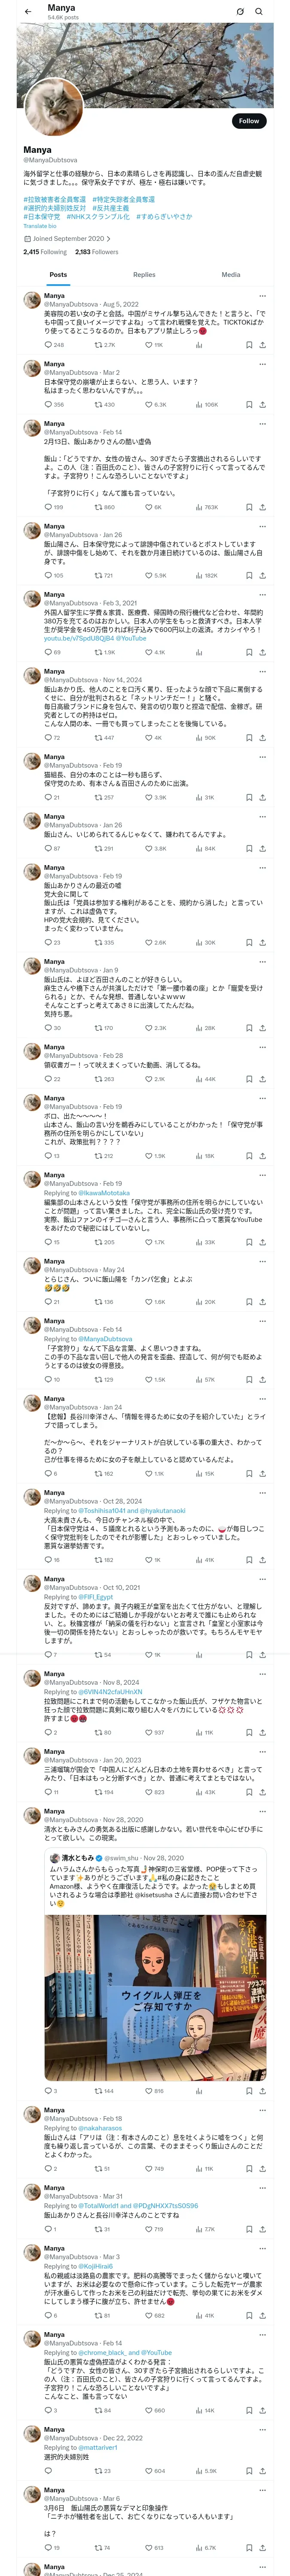
Task: Expand the Joined September 2020 details
Action: (68, 239)
